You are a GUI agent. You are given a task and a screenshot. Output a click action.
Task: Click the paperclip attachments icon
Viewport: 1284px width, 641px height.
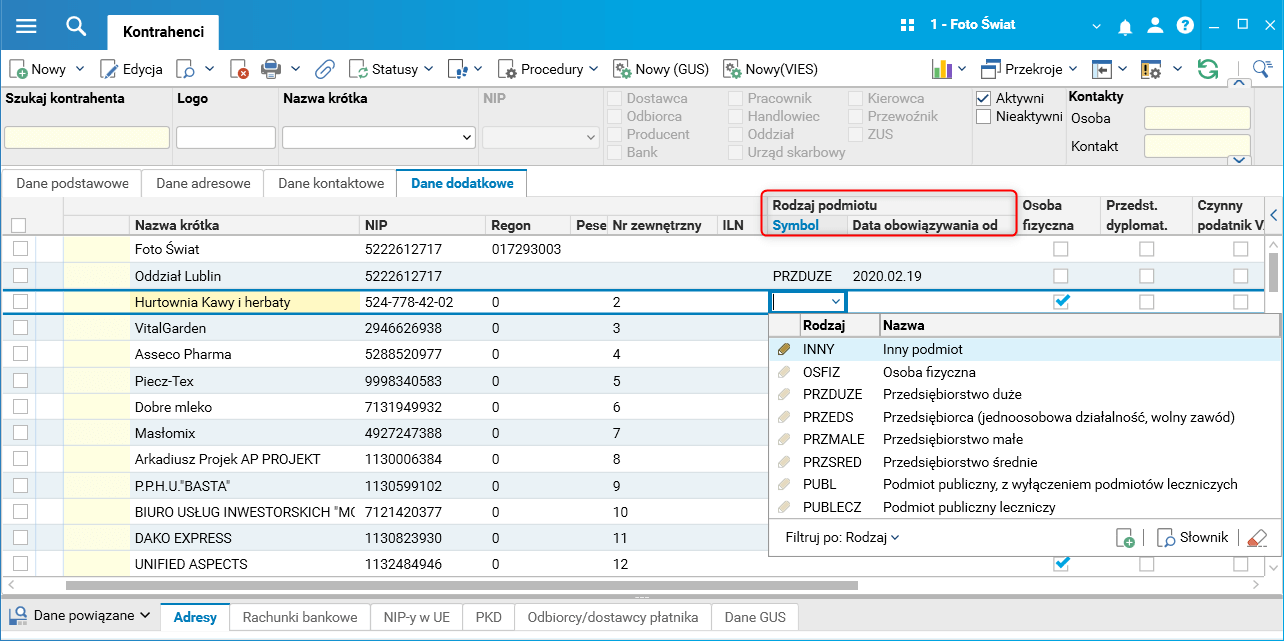pyautogui.click(x=325, y=69)
